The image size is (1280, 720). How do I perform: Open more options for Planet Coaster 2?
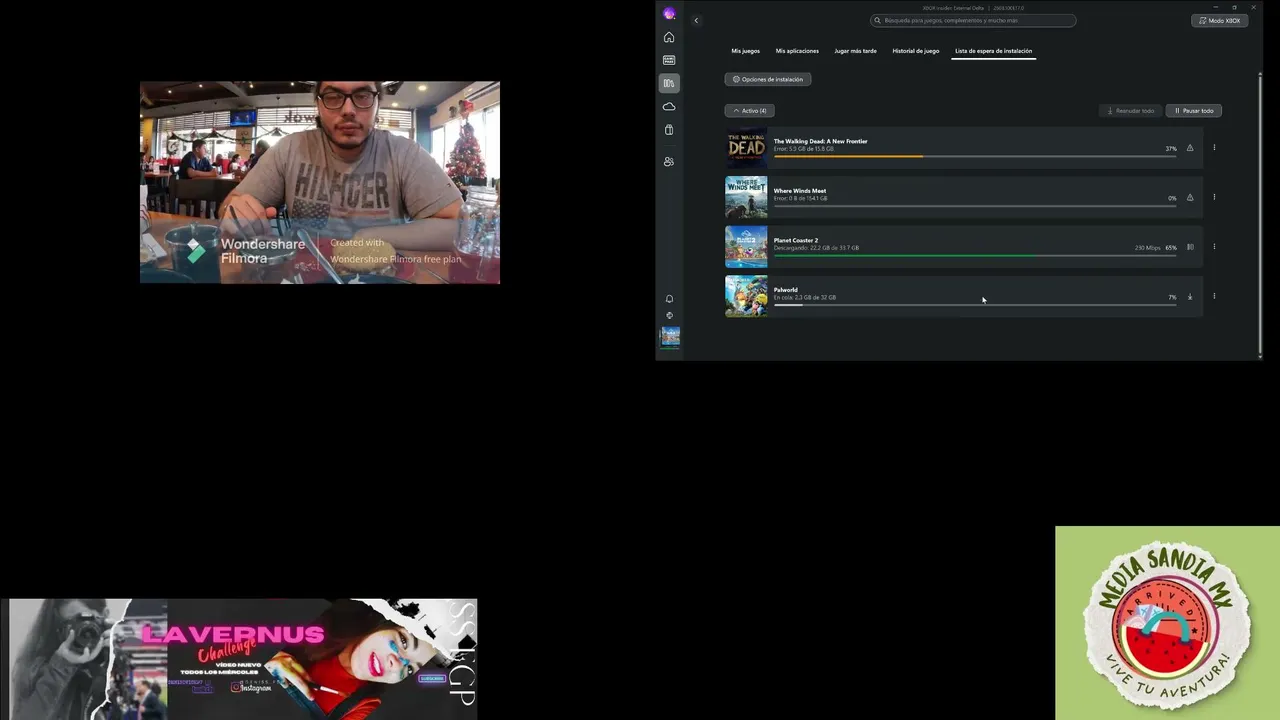(x=1214, y=247)
